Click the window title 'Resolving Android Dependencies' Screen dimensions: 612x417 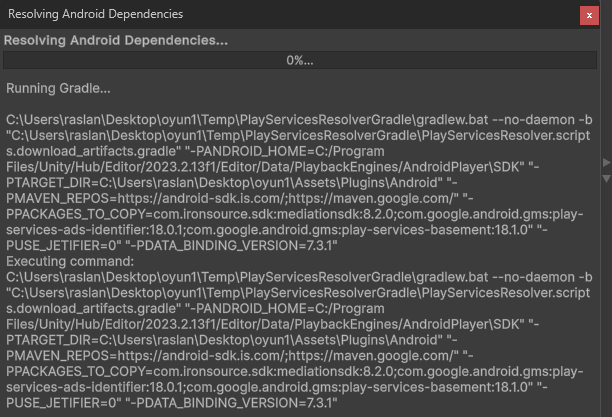pyautogui.click(x=96, y=14)
